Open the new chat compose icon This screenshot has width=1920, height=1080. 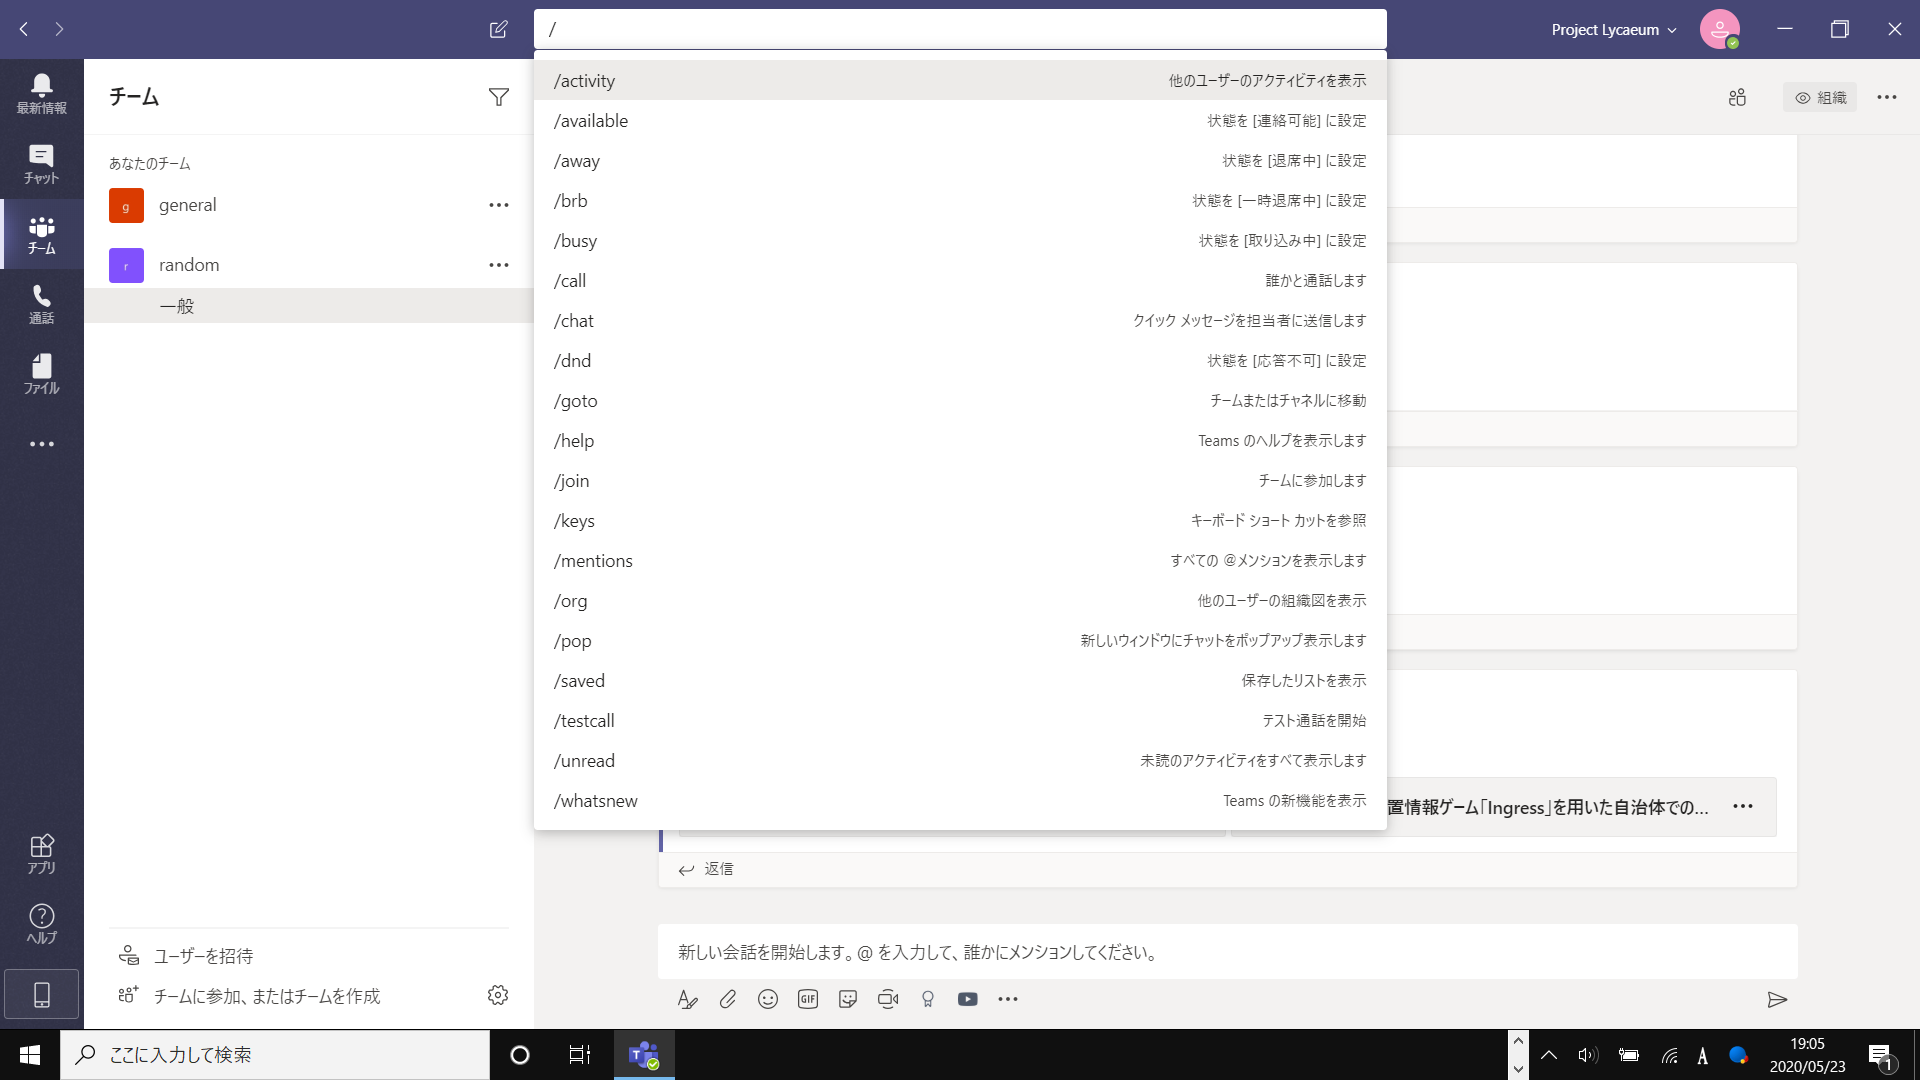pos(498,29)
